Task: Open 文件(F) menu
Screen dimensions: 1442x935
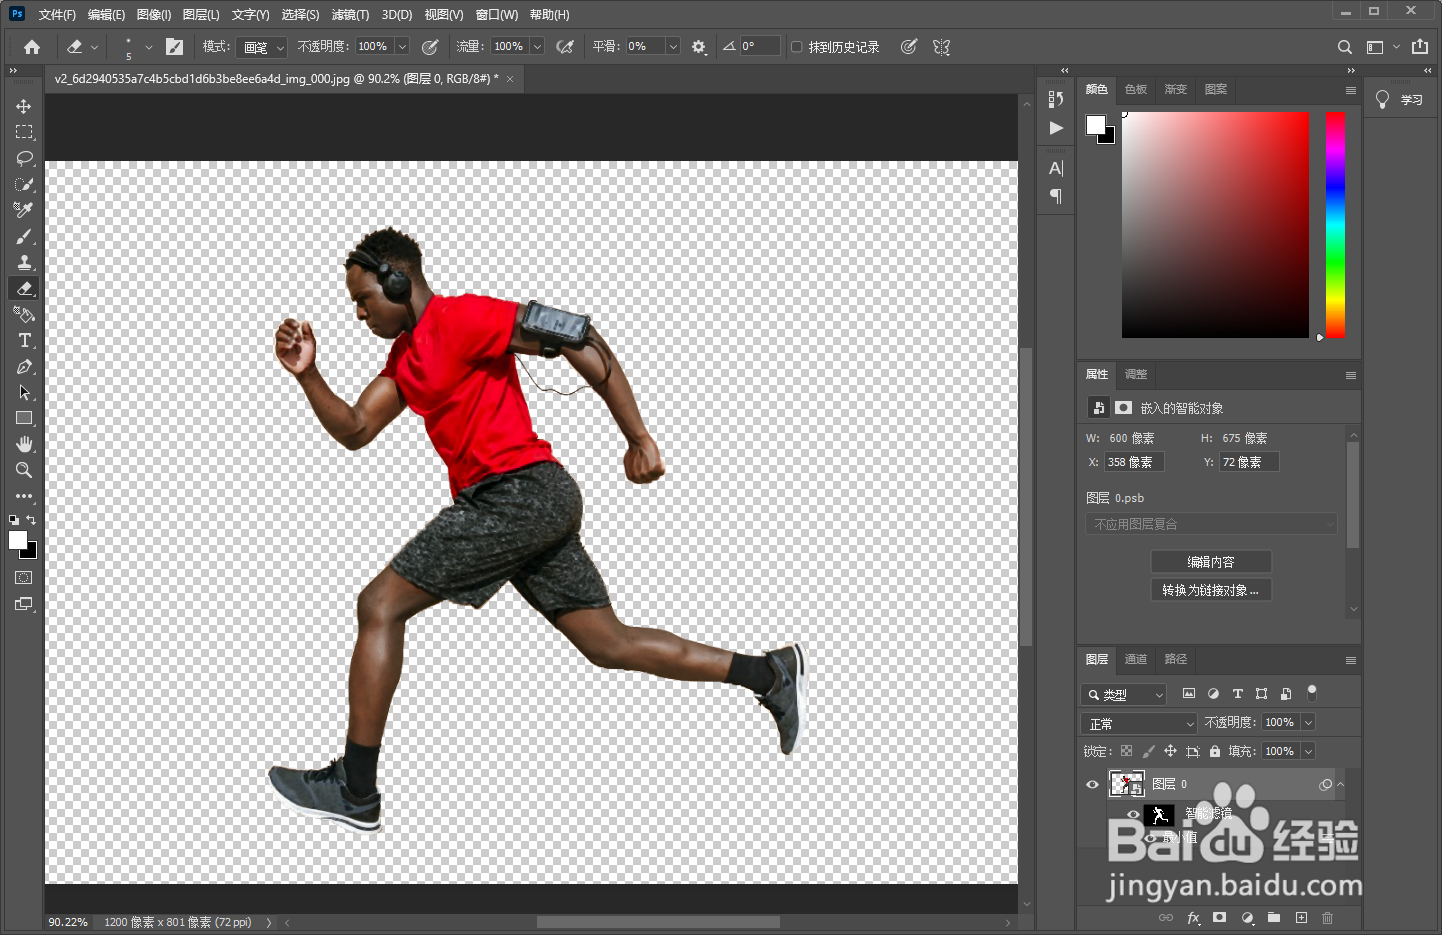Action: tap(57, 15)
